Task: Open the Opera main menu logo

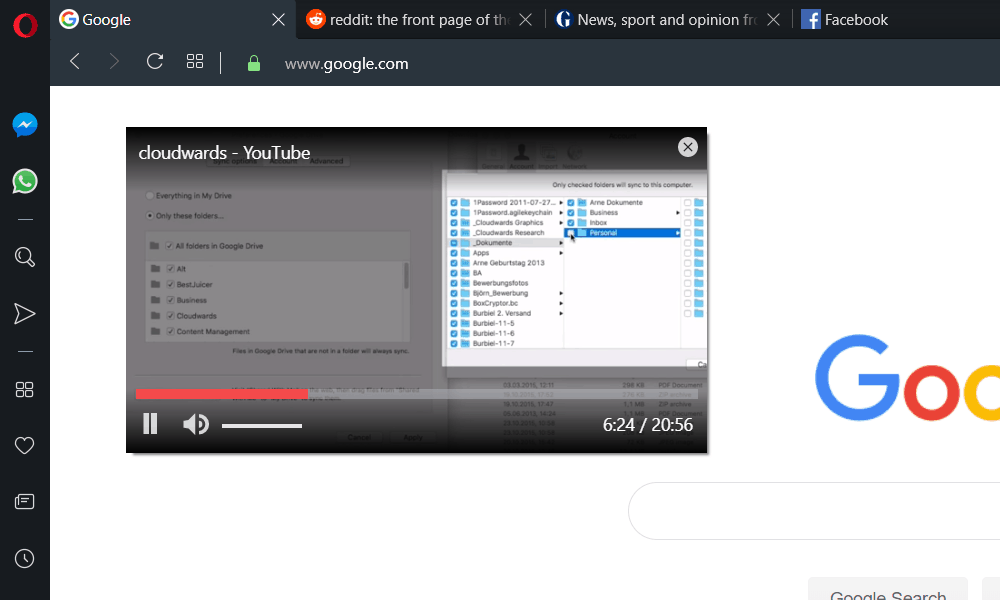Action: 25,26
